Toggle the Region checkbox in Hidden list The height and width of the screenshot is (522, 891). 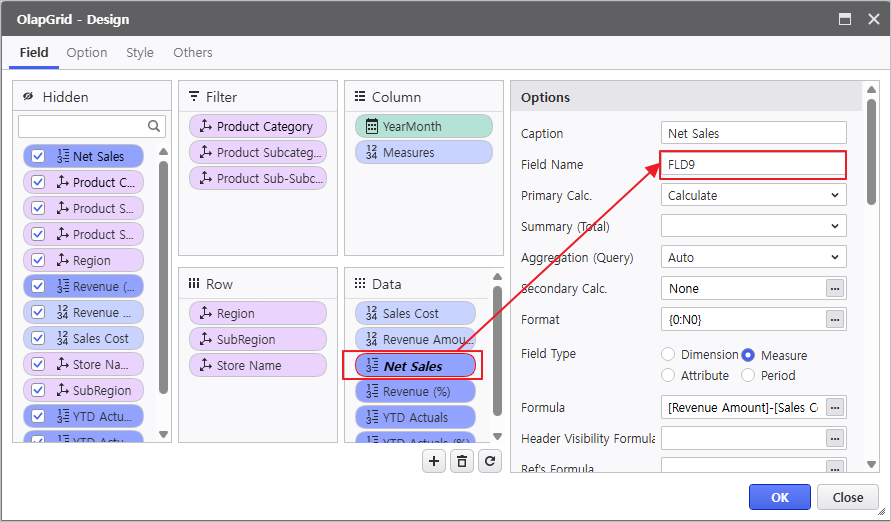pos(38,260)
